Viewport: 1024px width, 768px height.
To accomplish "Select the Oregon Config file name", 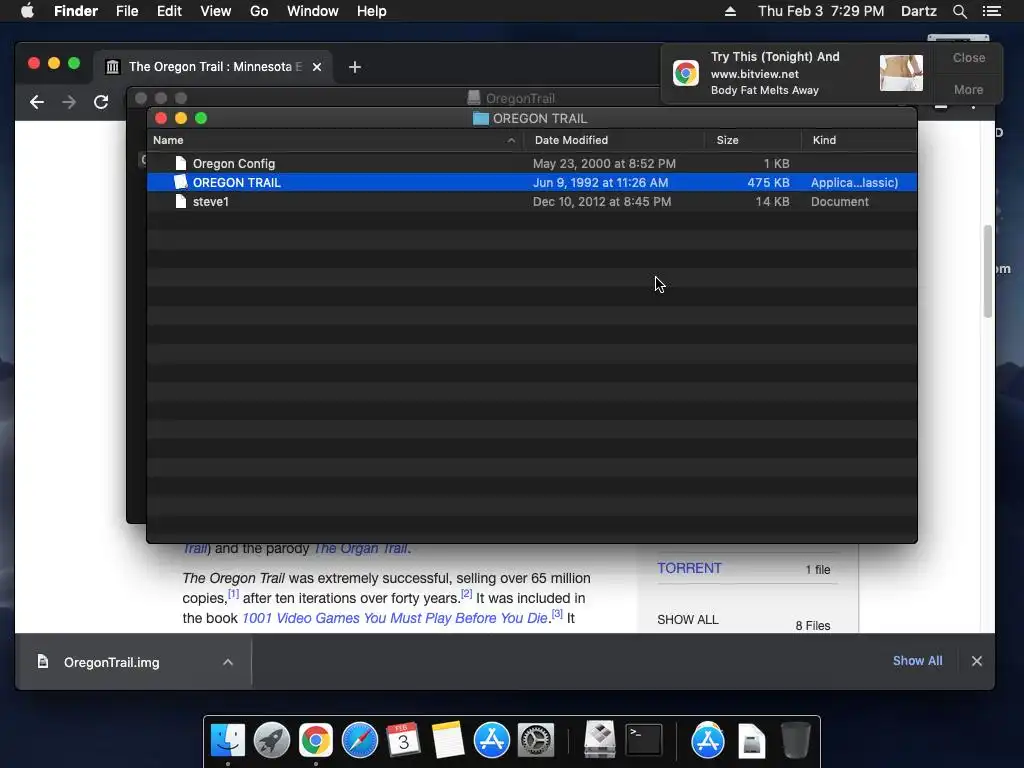I will [234, 163].
